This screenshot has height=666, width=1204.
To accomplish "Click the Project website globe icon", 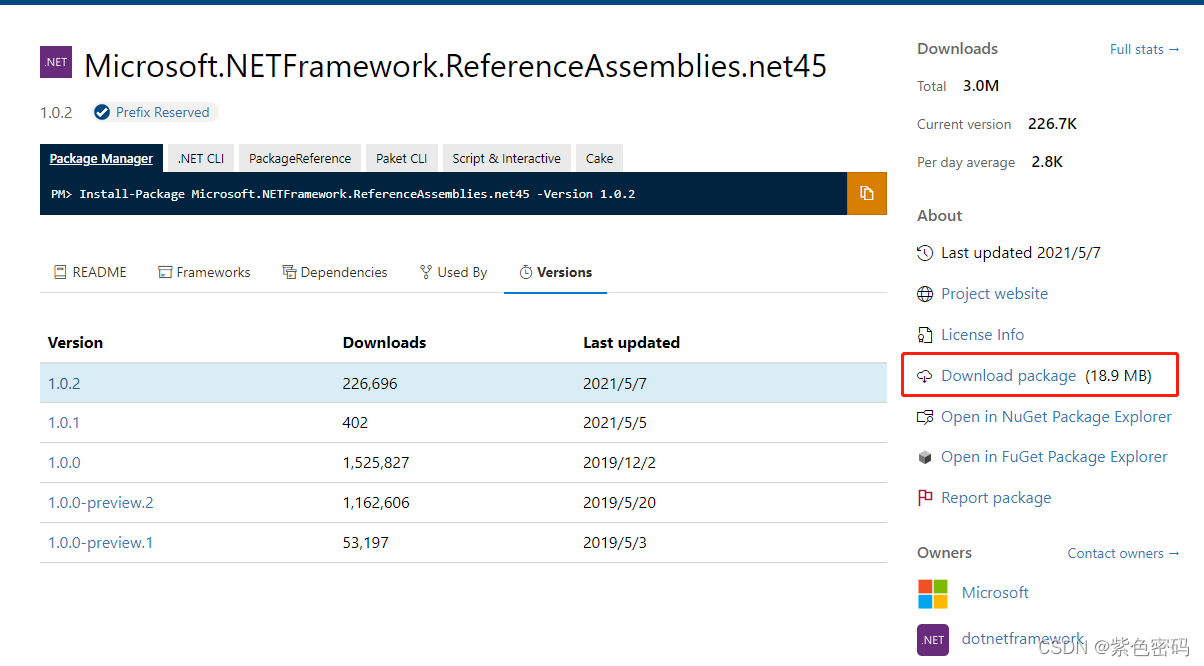I will coord(925,294).
